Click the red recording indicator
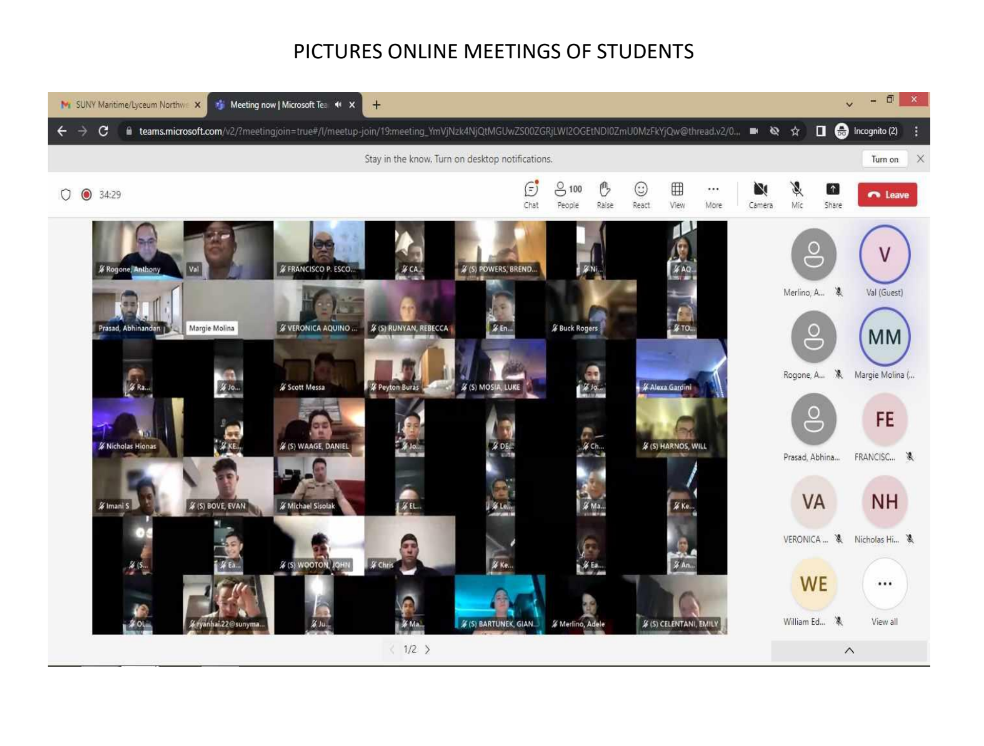Image resolution: width=984 pixels, height=746 pixels. (87, 194)
